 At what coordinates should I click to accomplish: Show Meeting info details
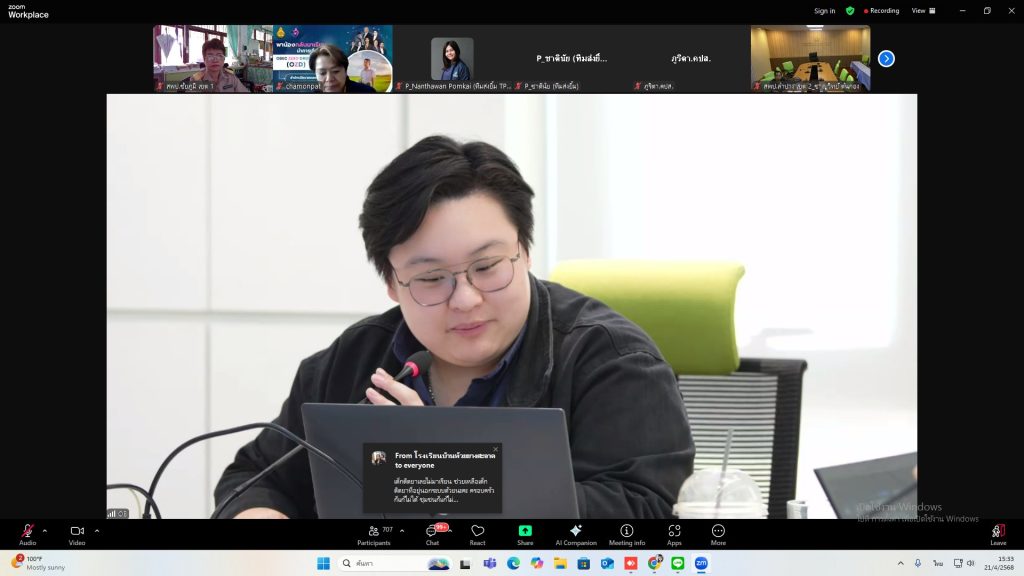click(627, 534)
